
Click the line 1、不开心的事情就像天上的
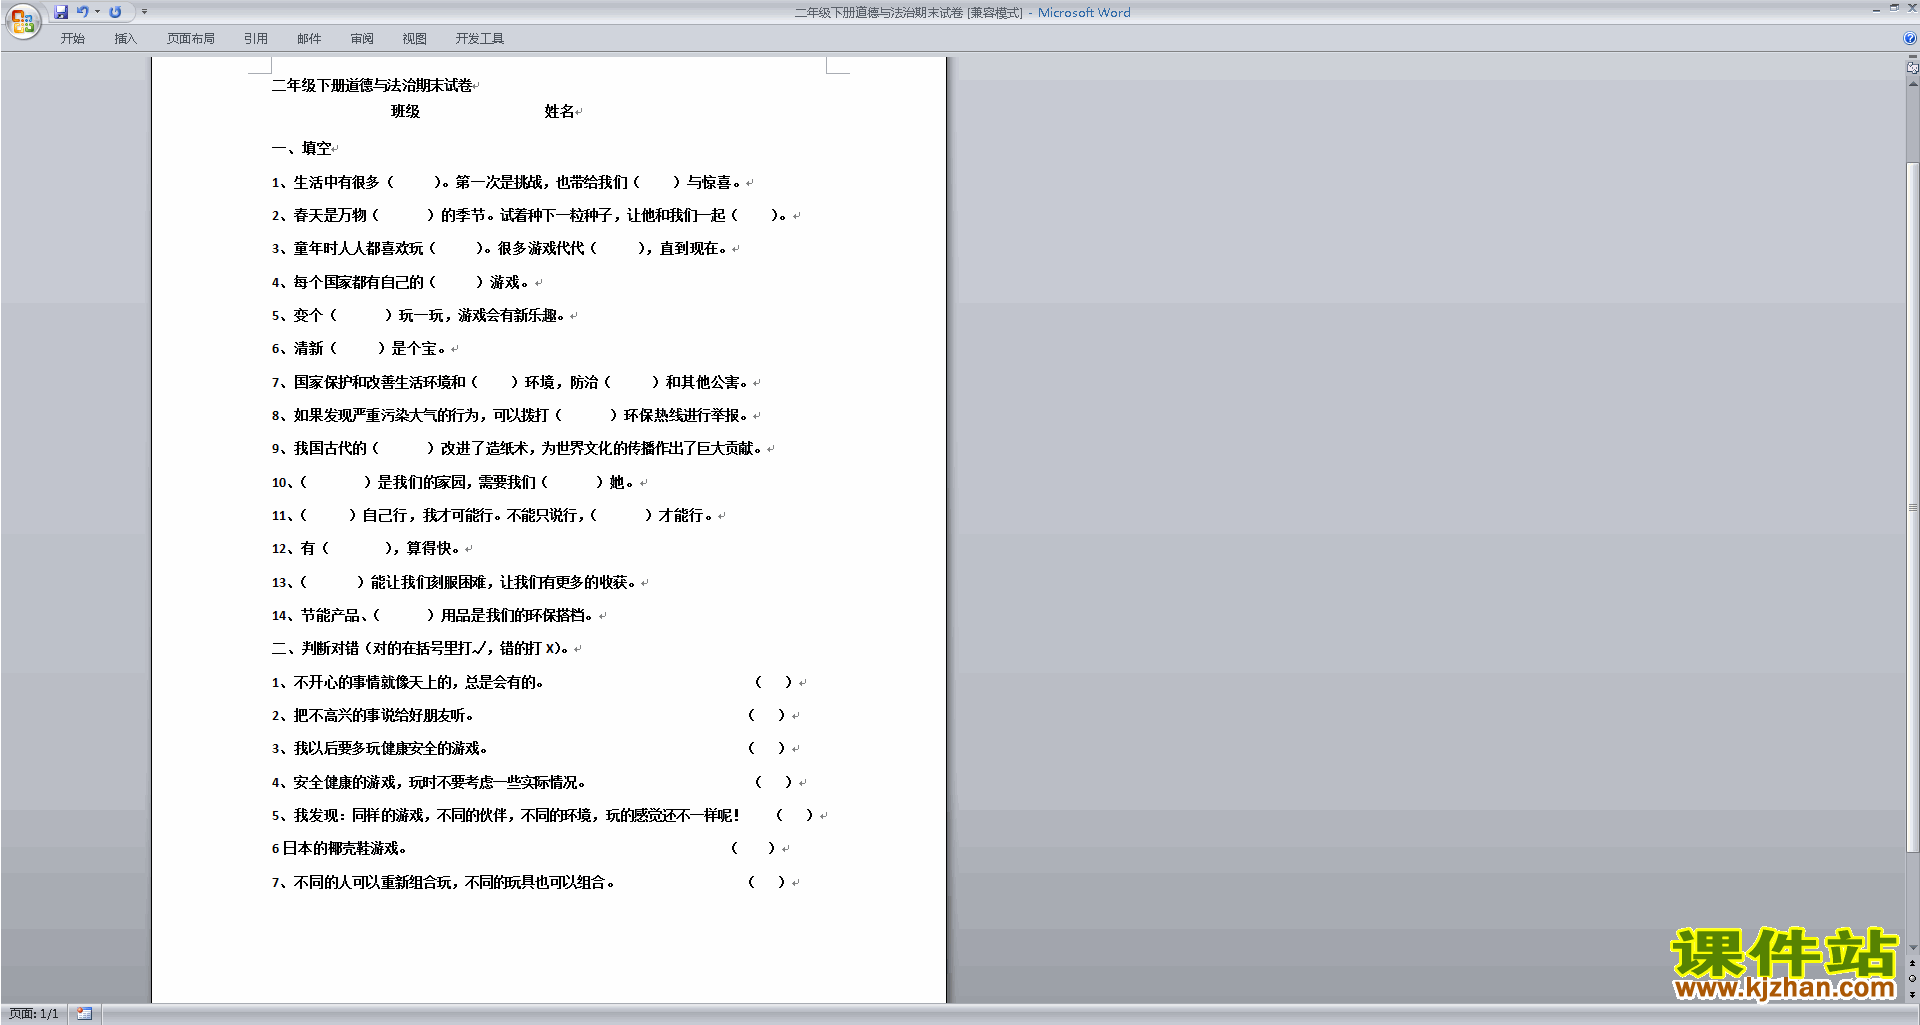point(408,683)
